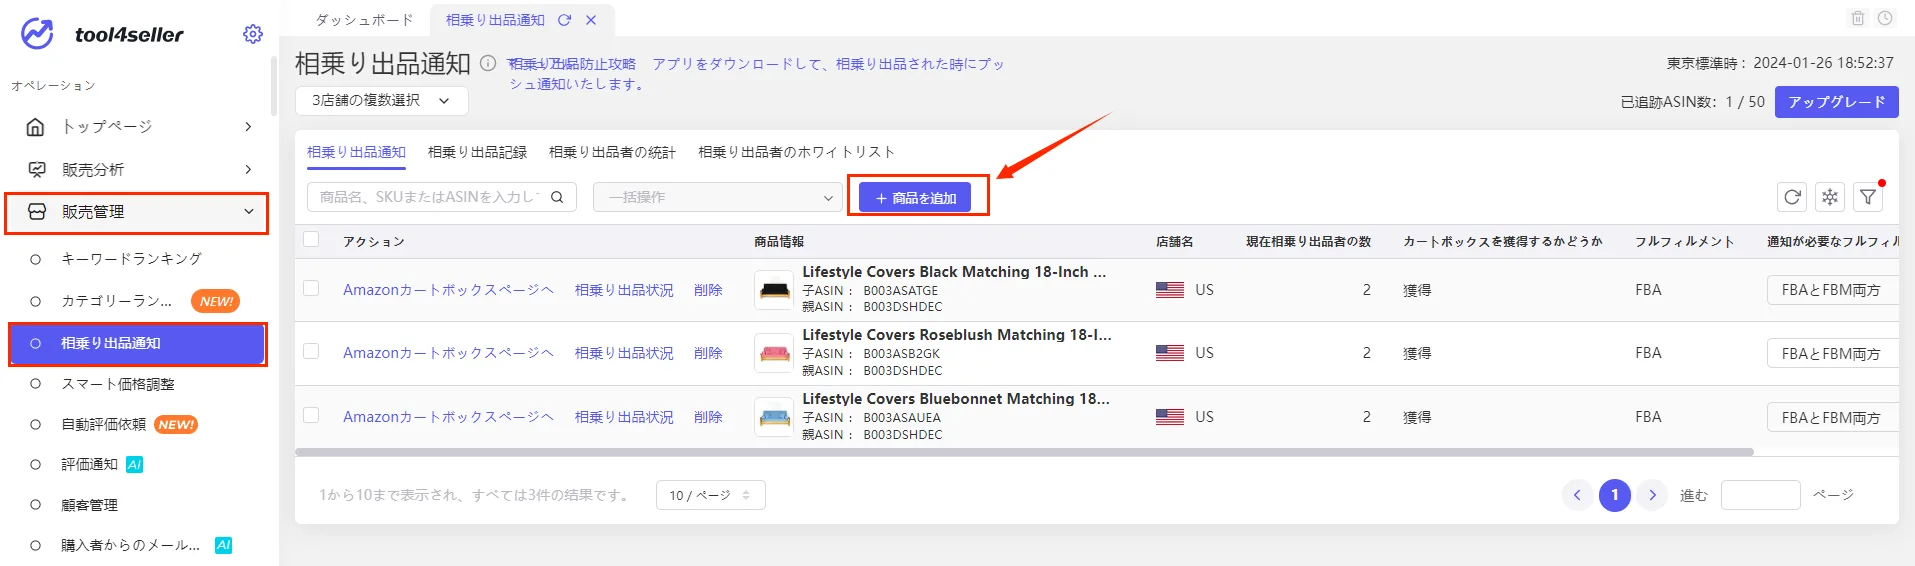The height and width of the screenshot is (566, 1915).
Task: Switch to the ダッシュボード tab
Action: pyautogui.click(x=364, y=20)
